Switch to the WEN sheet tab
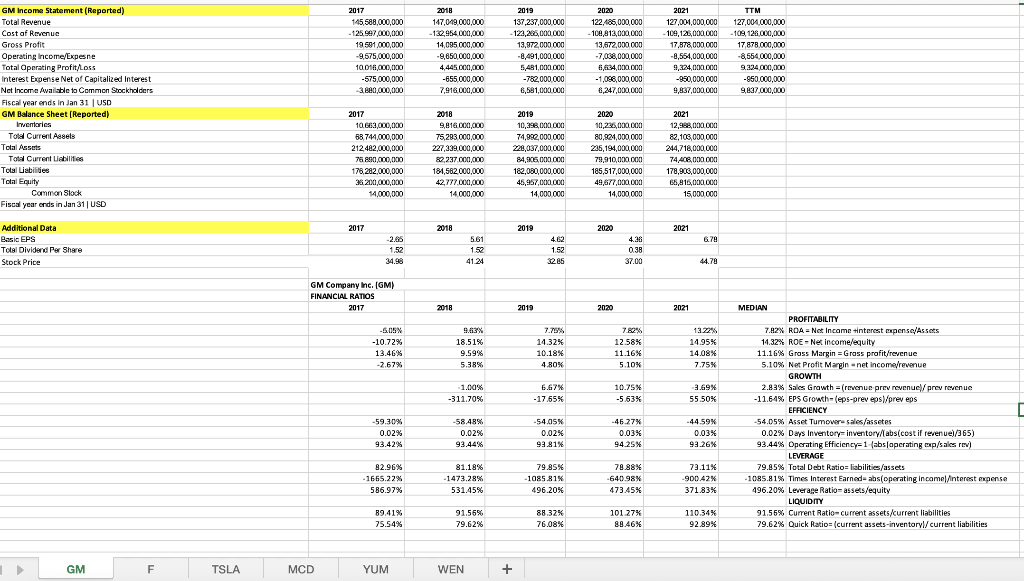The image size is (1024, 581). 450,568
